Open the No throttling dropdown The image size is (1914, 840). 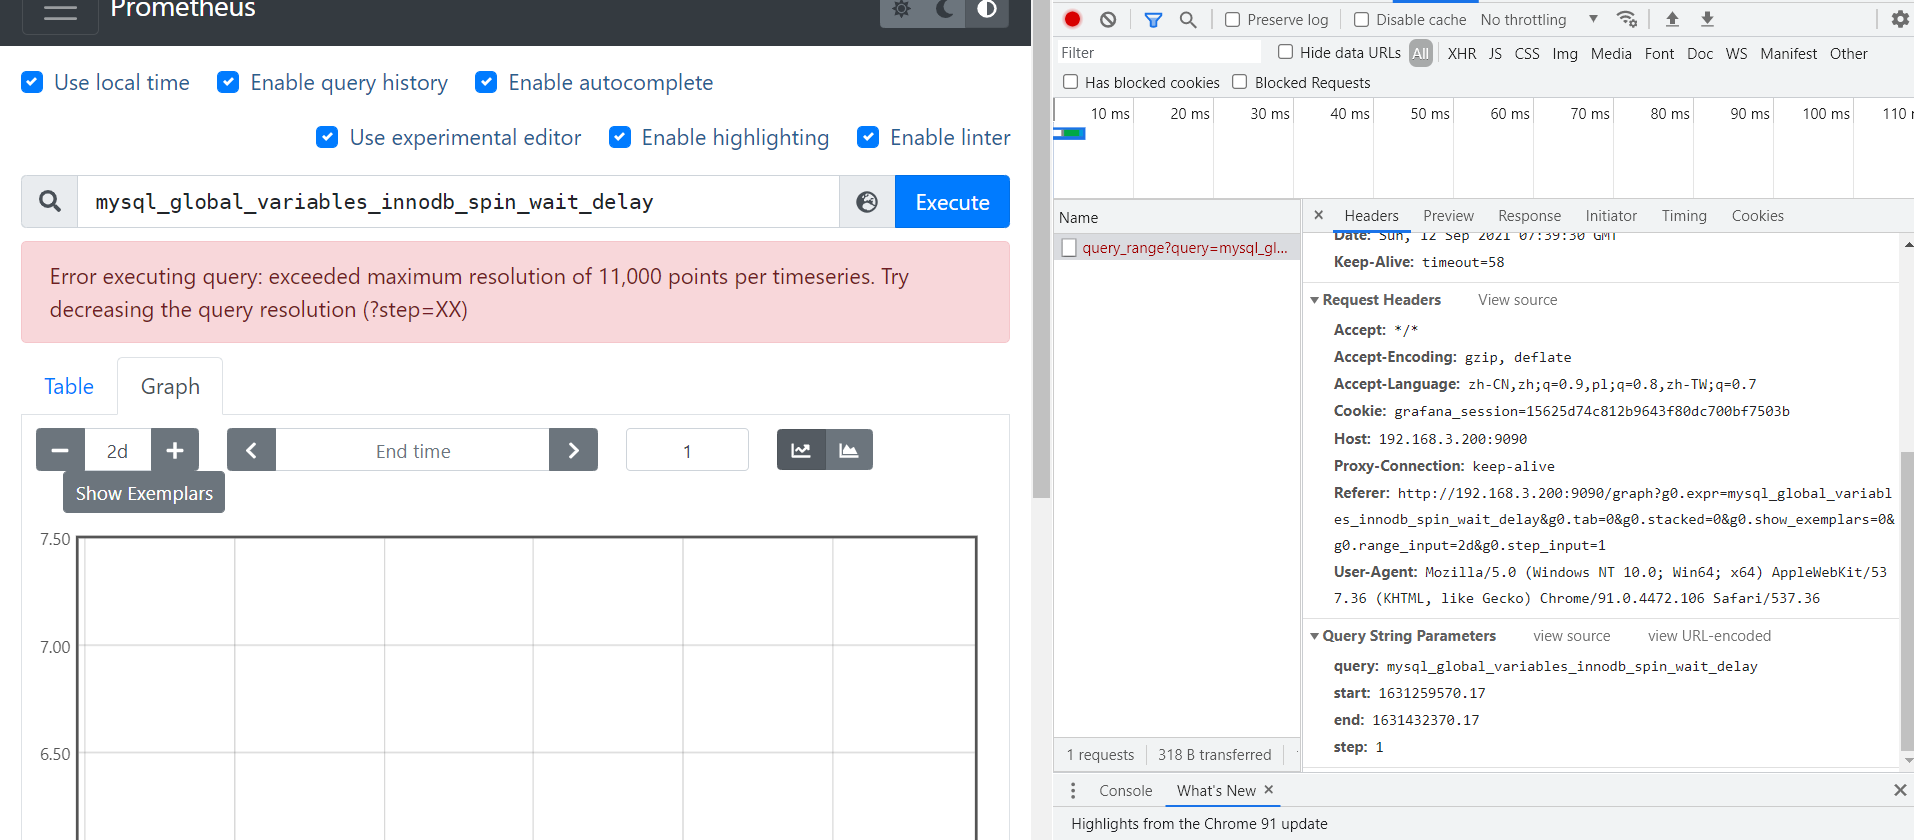point(1539,19)
